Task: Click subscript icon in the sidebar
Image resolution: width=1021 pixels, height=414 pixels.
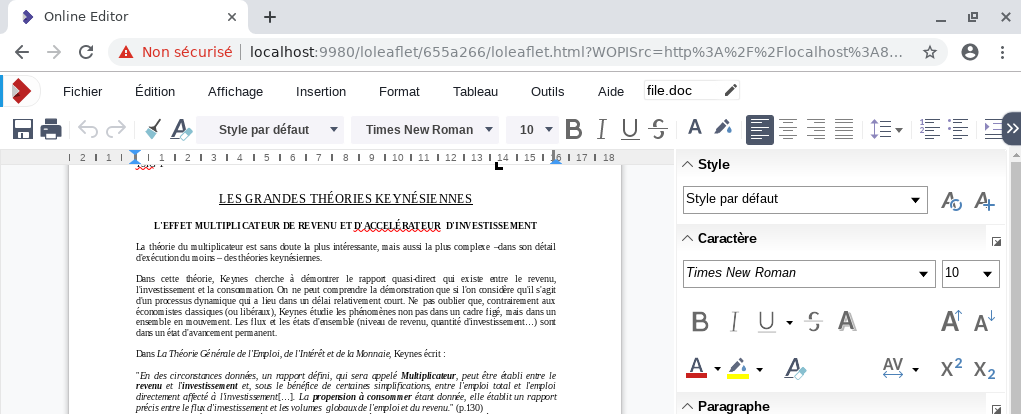Action: pos(984,368)
